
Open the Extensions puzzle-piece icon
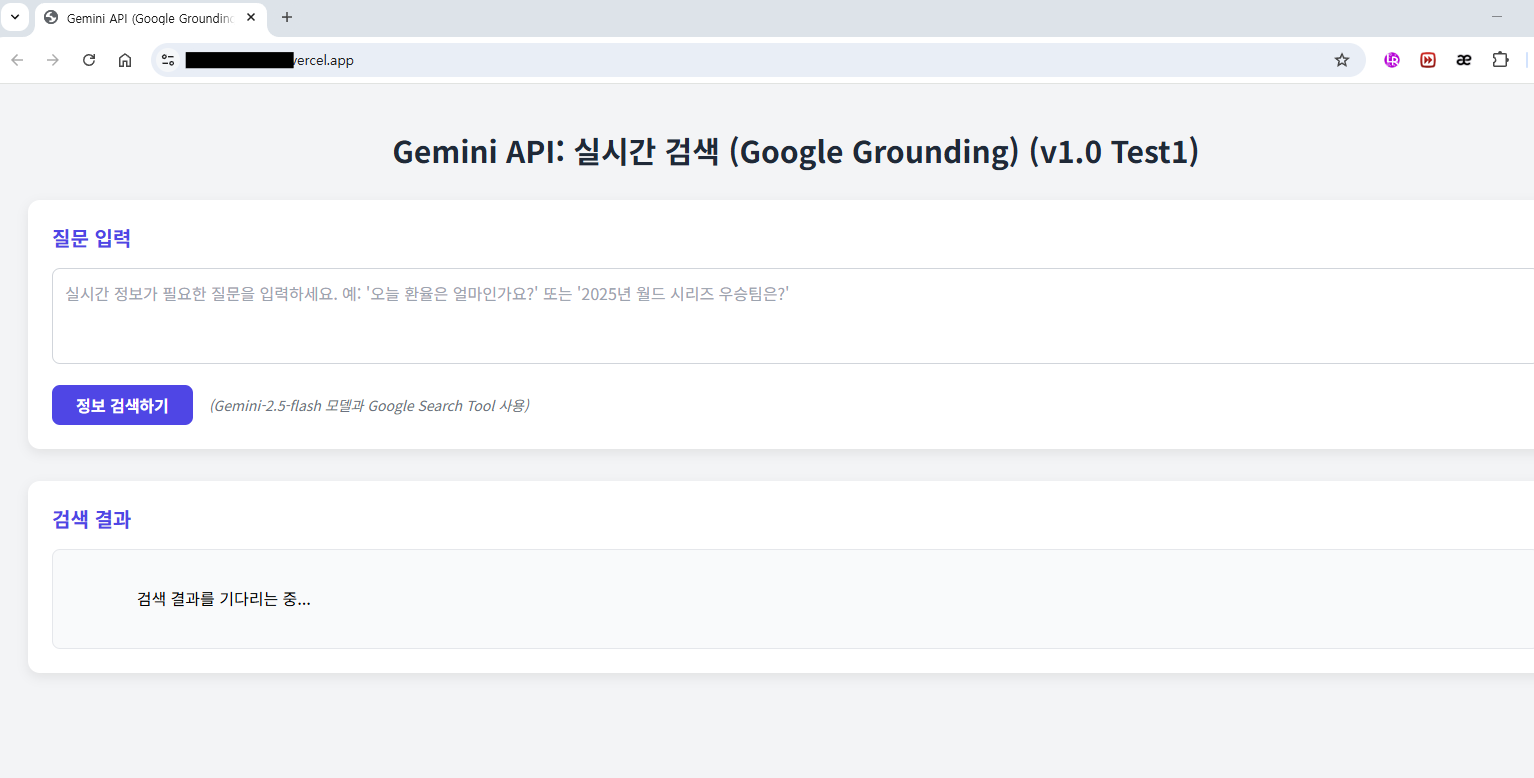[x=1500, y=60]
